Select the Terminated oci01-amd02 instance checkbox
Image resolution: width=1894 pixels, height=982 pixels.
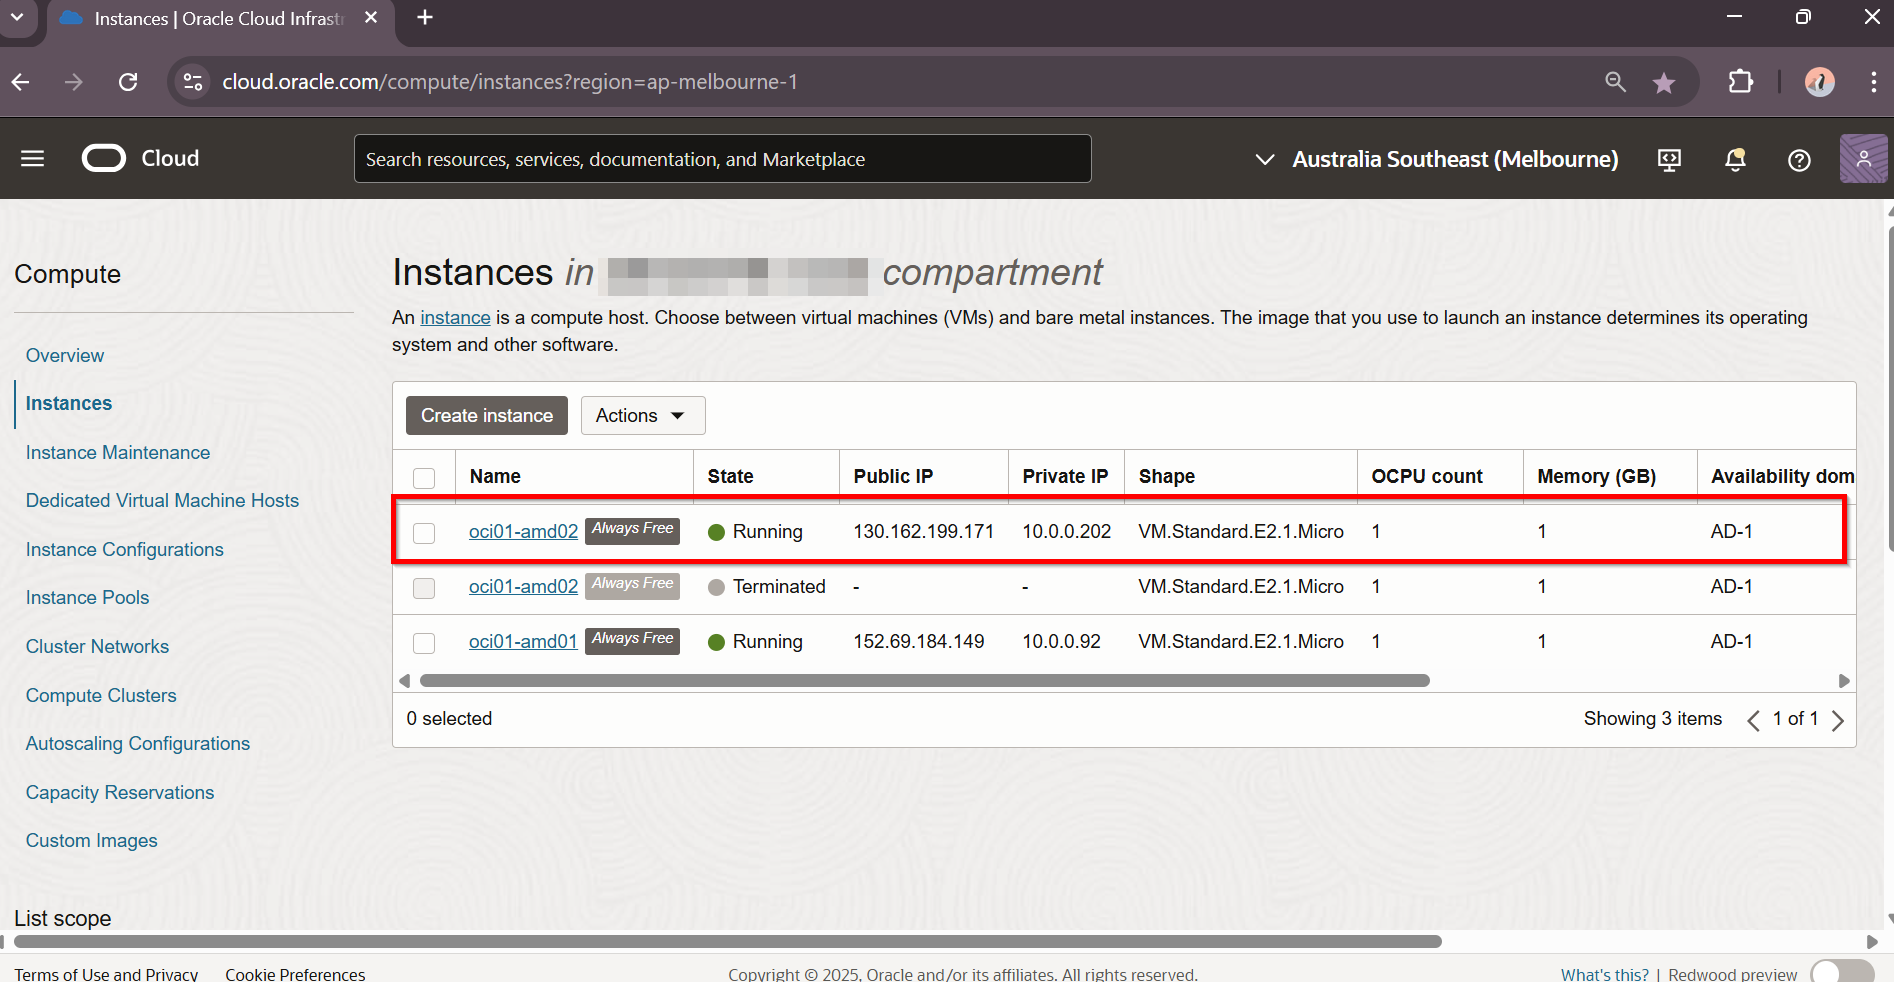point(424,588)
